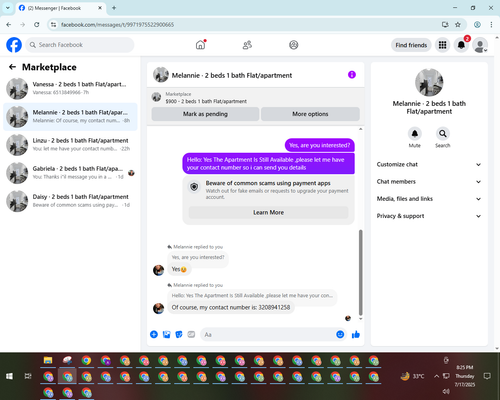Close the Messenger | Facebook tab

(x=100, y=8)
